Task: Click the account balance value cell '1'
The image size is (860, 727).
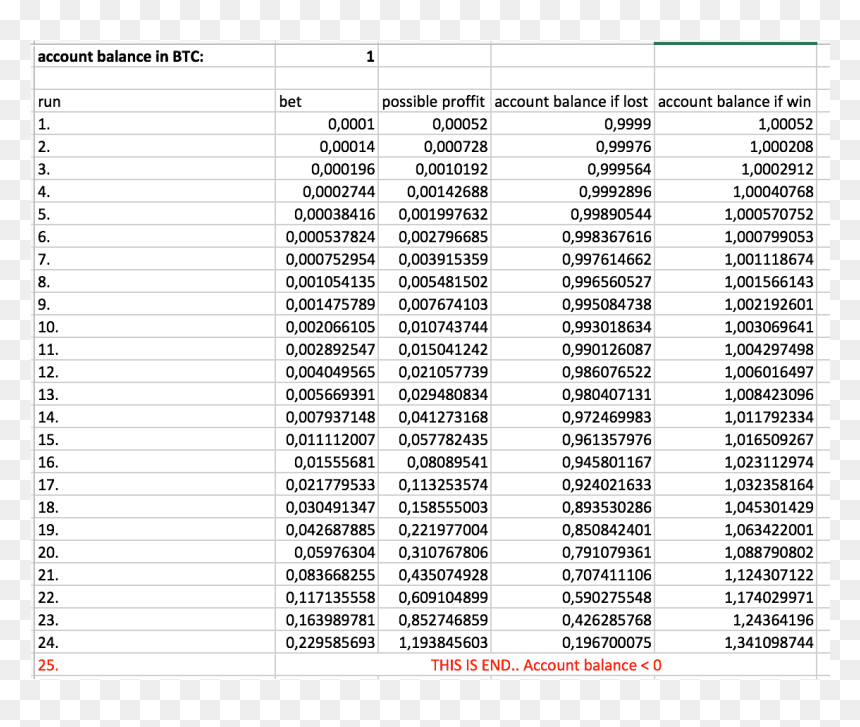Action: 327,56
